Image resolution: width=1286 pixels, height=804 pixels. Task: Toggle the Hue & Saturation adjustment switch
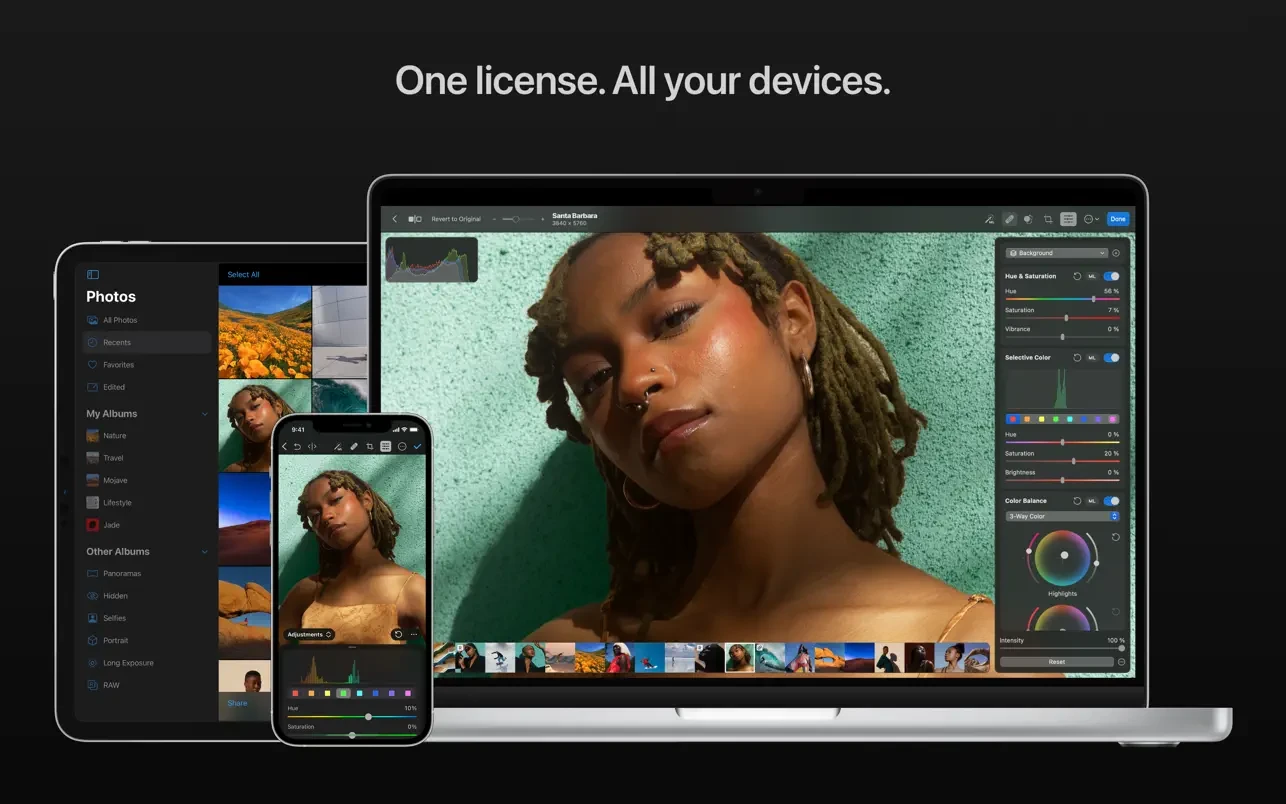1111,276
